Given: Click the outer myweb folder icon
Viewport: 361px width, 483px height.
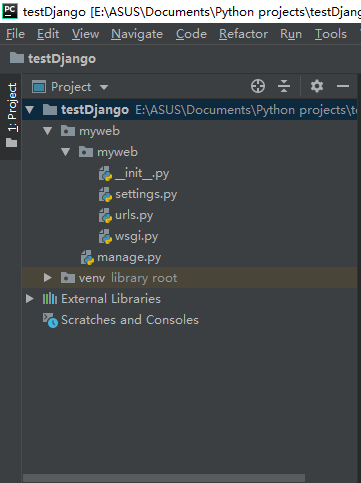Looking at the screenshot, I should tap(68, 131).
